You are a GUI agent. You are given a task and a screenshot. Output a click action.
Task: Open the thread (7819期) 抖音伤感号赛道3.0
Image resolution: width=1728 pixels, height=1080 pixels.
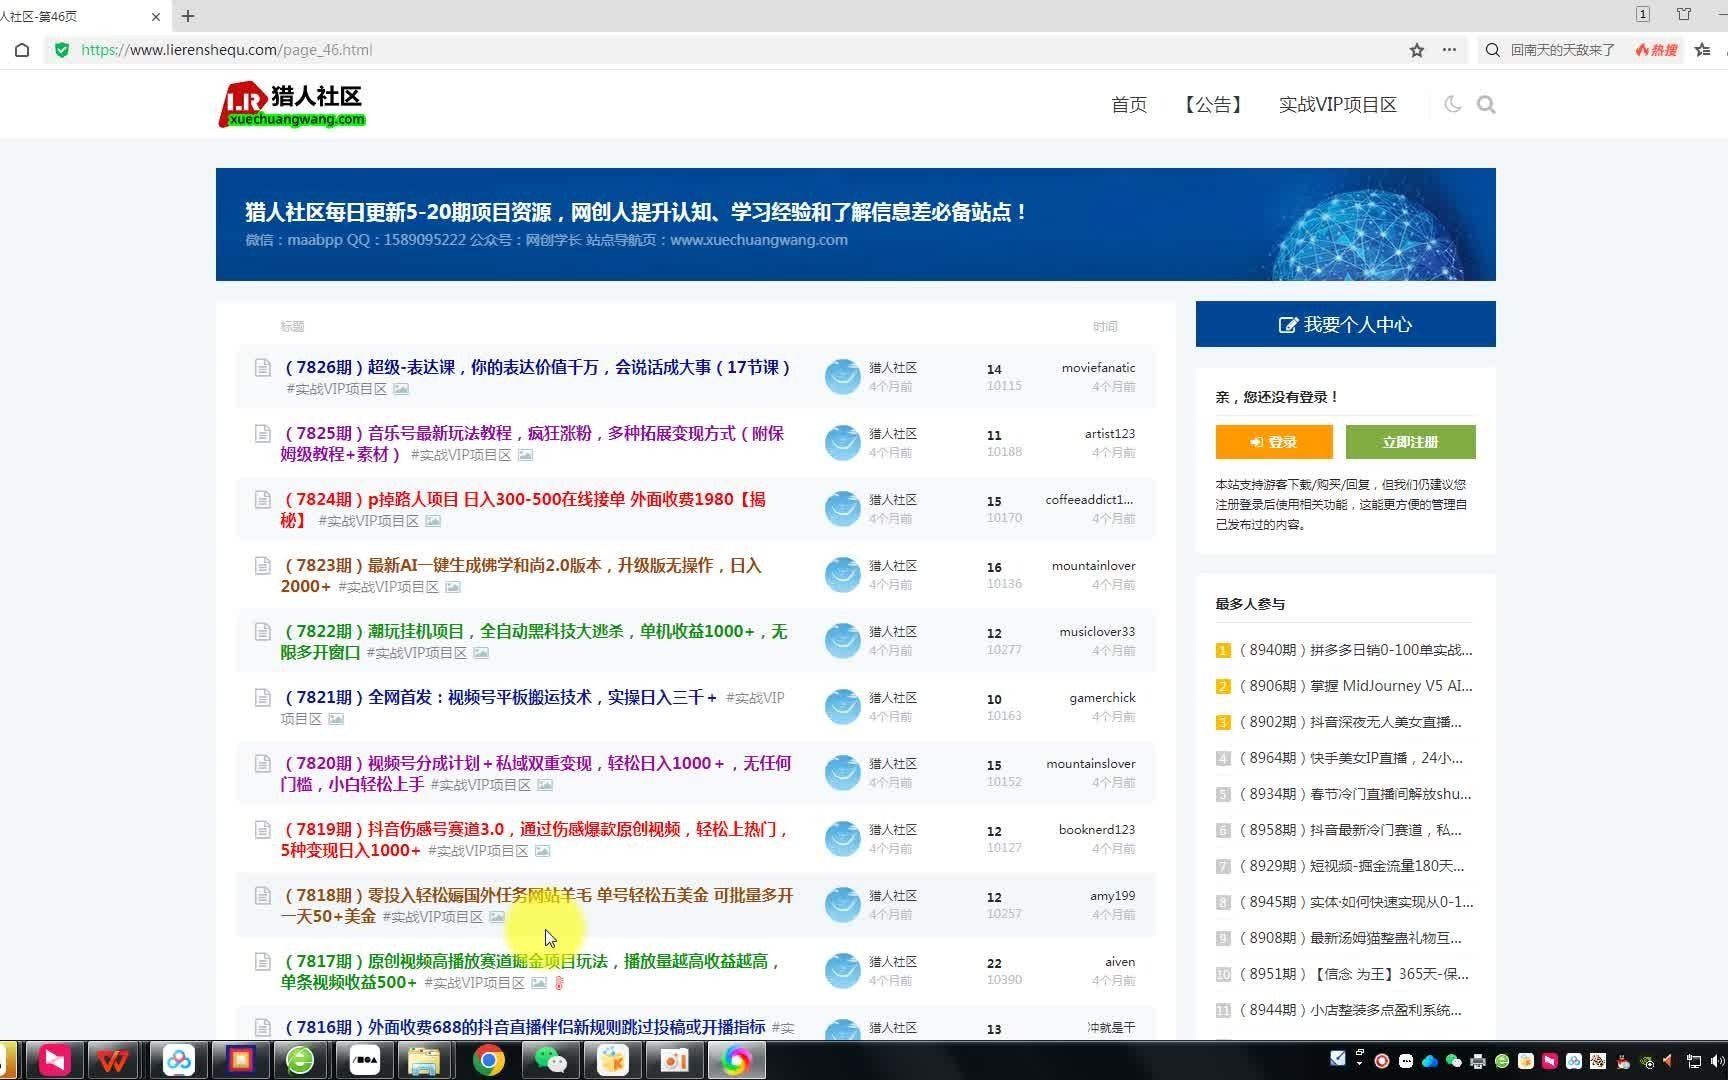tap(534, 839)
